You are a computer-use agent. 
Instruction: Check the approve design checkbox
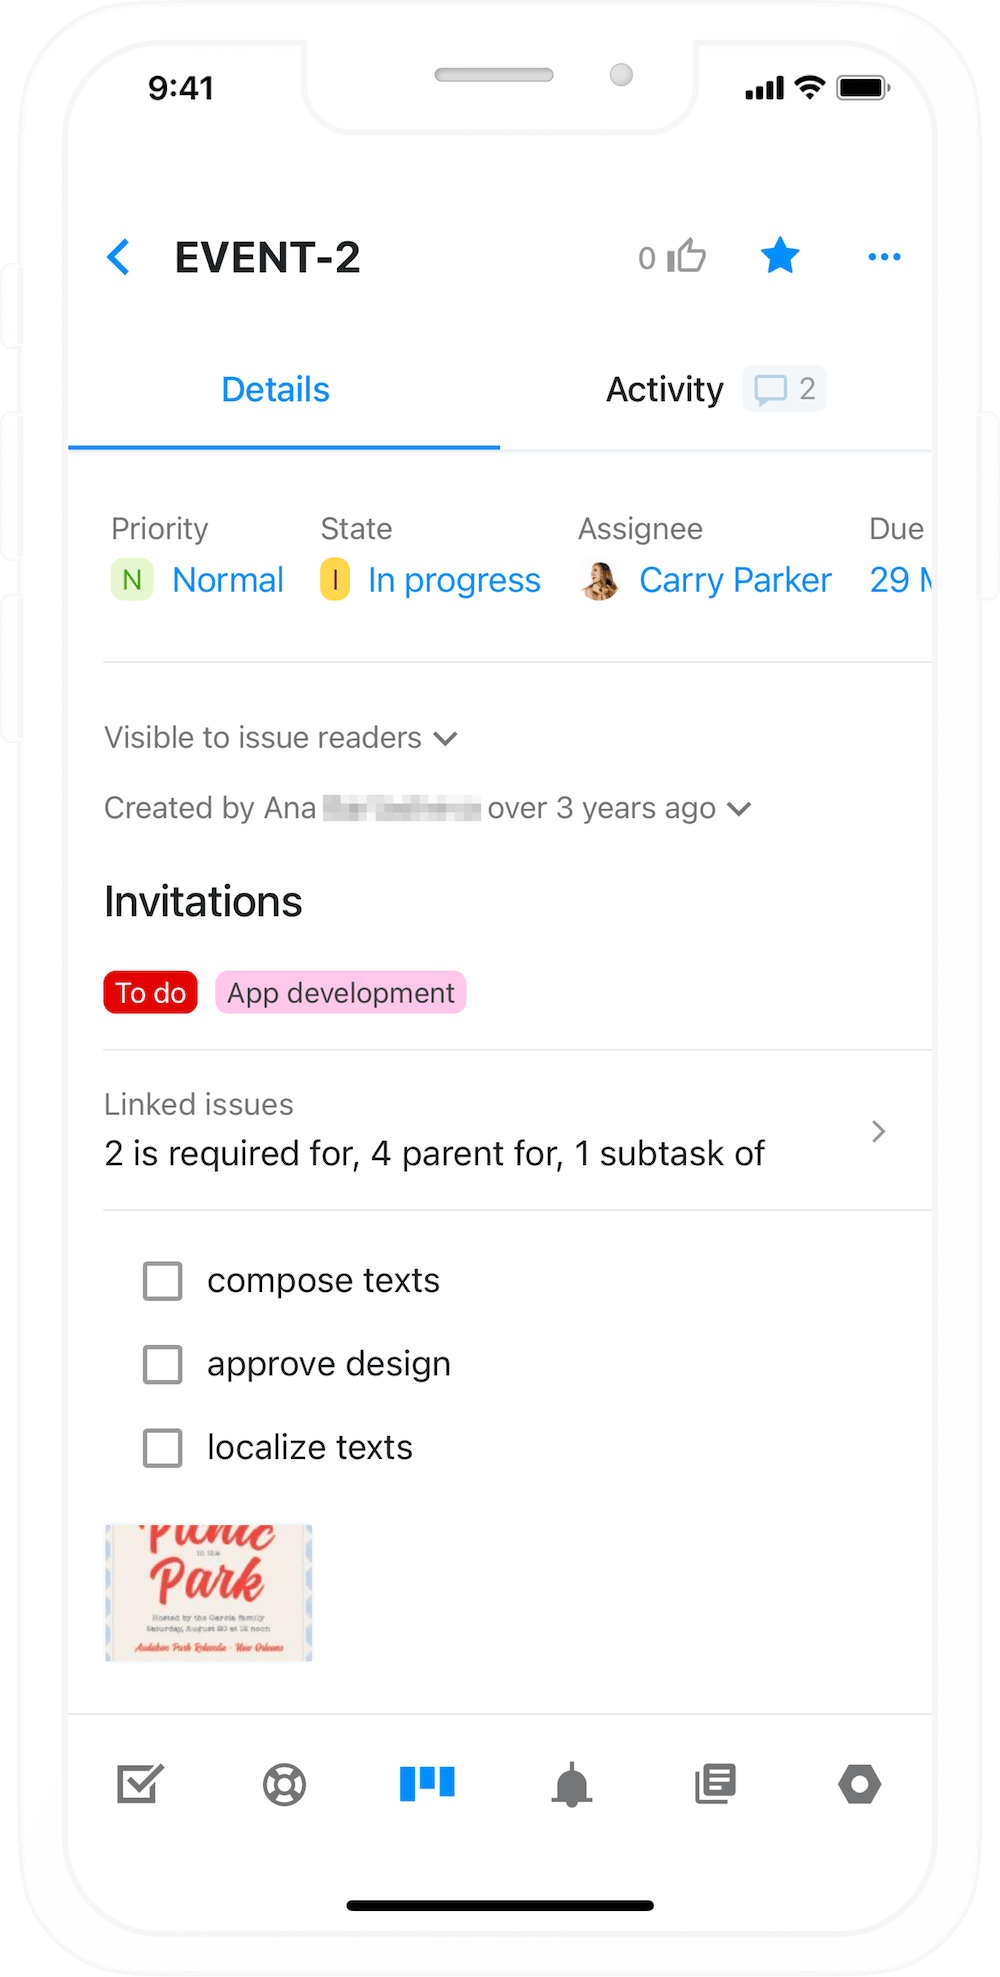161,1364
